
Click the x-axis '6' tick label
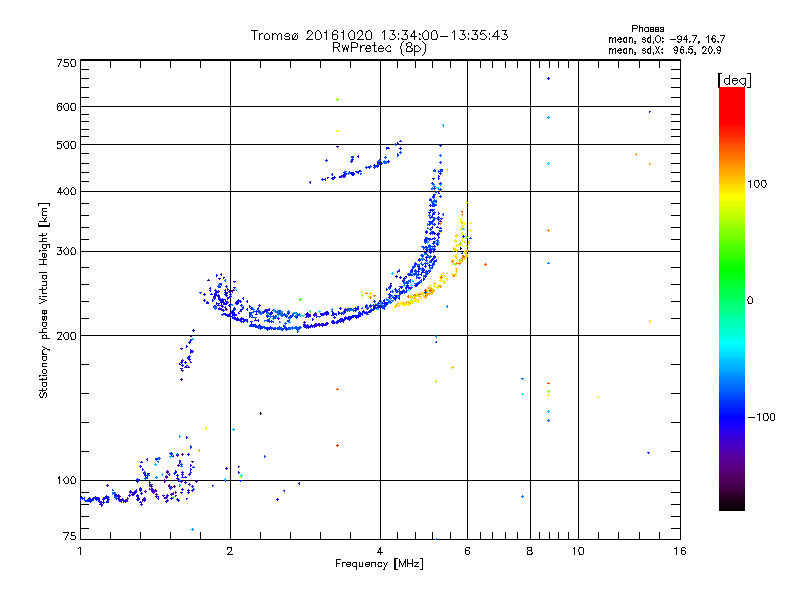tap(467, 551)
